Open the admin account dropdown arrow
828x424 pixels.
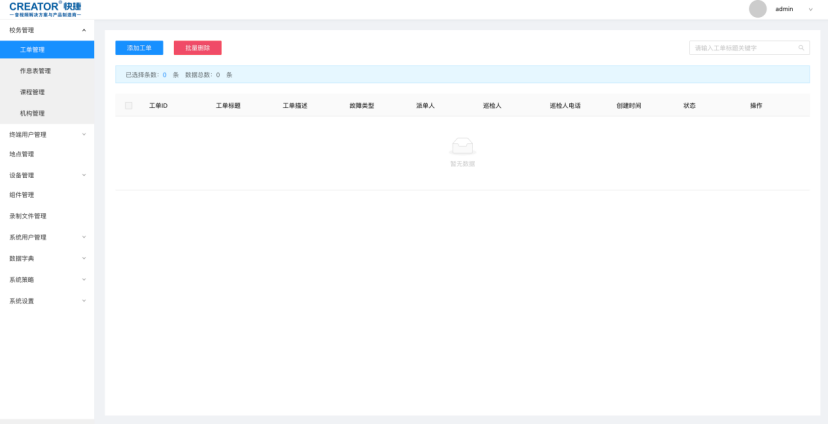point(809,9)
